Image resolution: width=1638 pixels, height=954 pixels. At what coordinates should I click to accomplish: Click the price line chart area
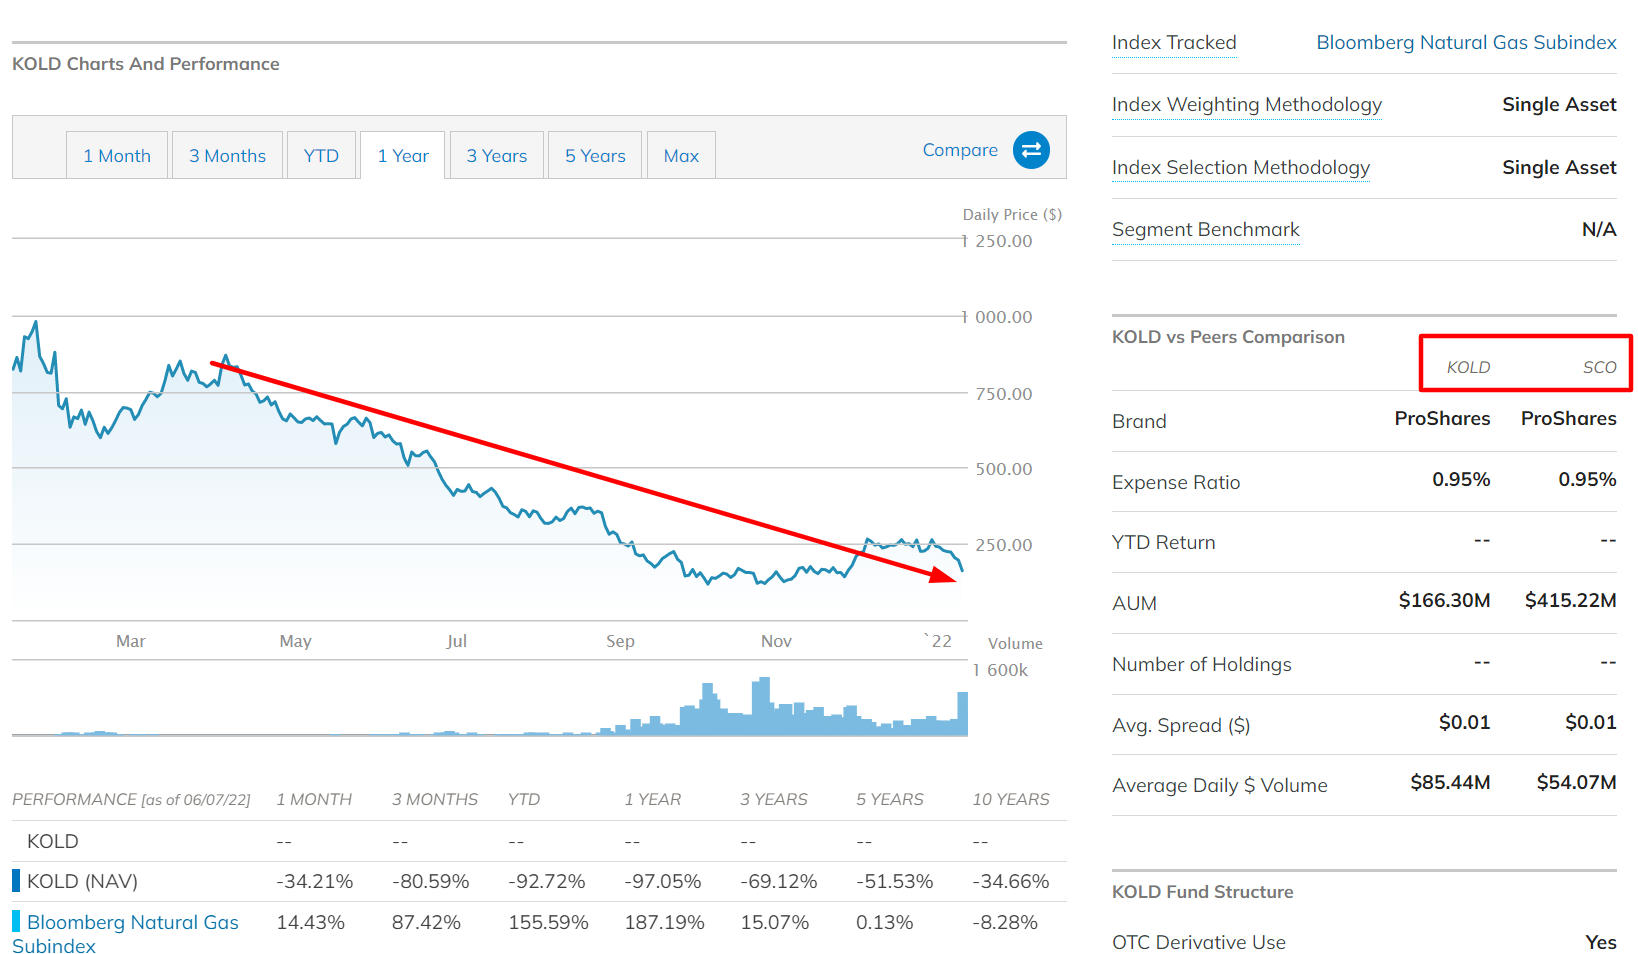(x=489, y=430)
